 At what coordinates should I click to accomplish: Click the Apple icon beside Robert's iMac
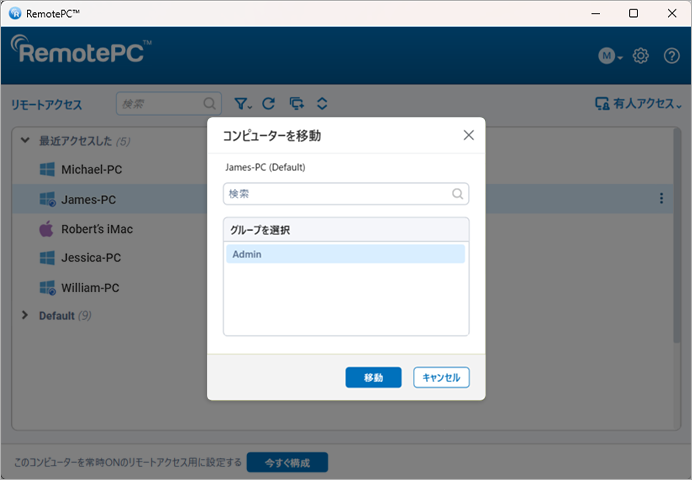(x=46, y=229)
